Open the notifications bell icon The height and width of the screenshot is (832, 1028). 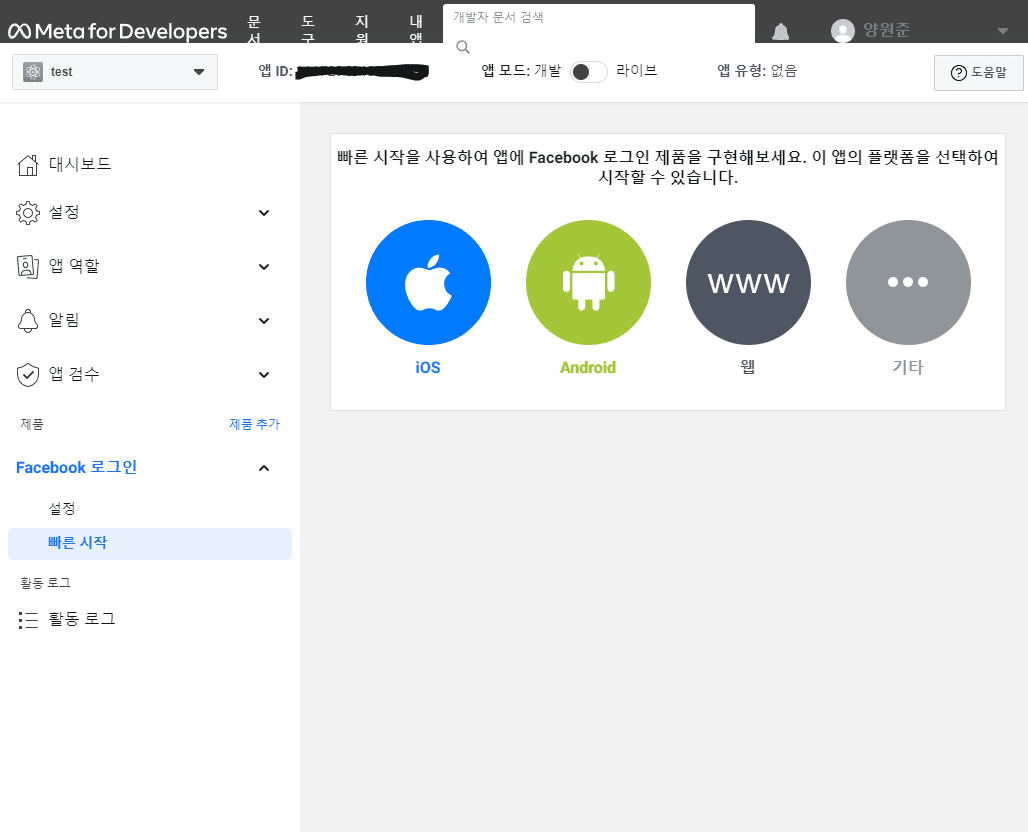[780, 31]
